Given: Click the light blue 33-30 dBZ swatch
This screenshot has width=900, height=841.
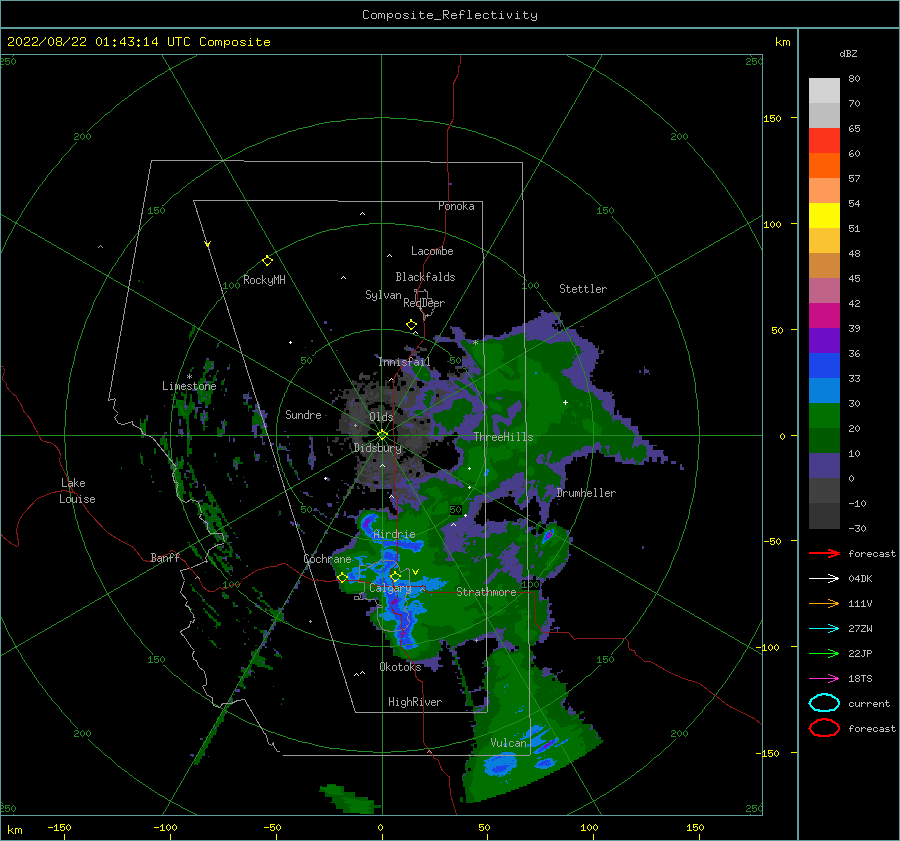Looking at the screenshot, I should [824, 391].
